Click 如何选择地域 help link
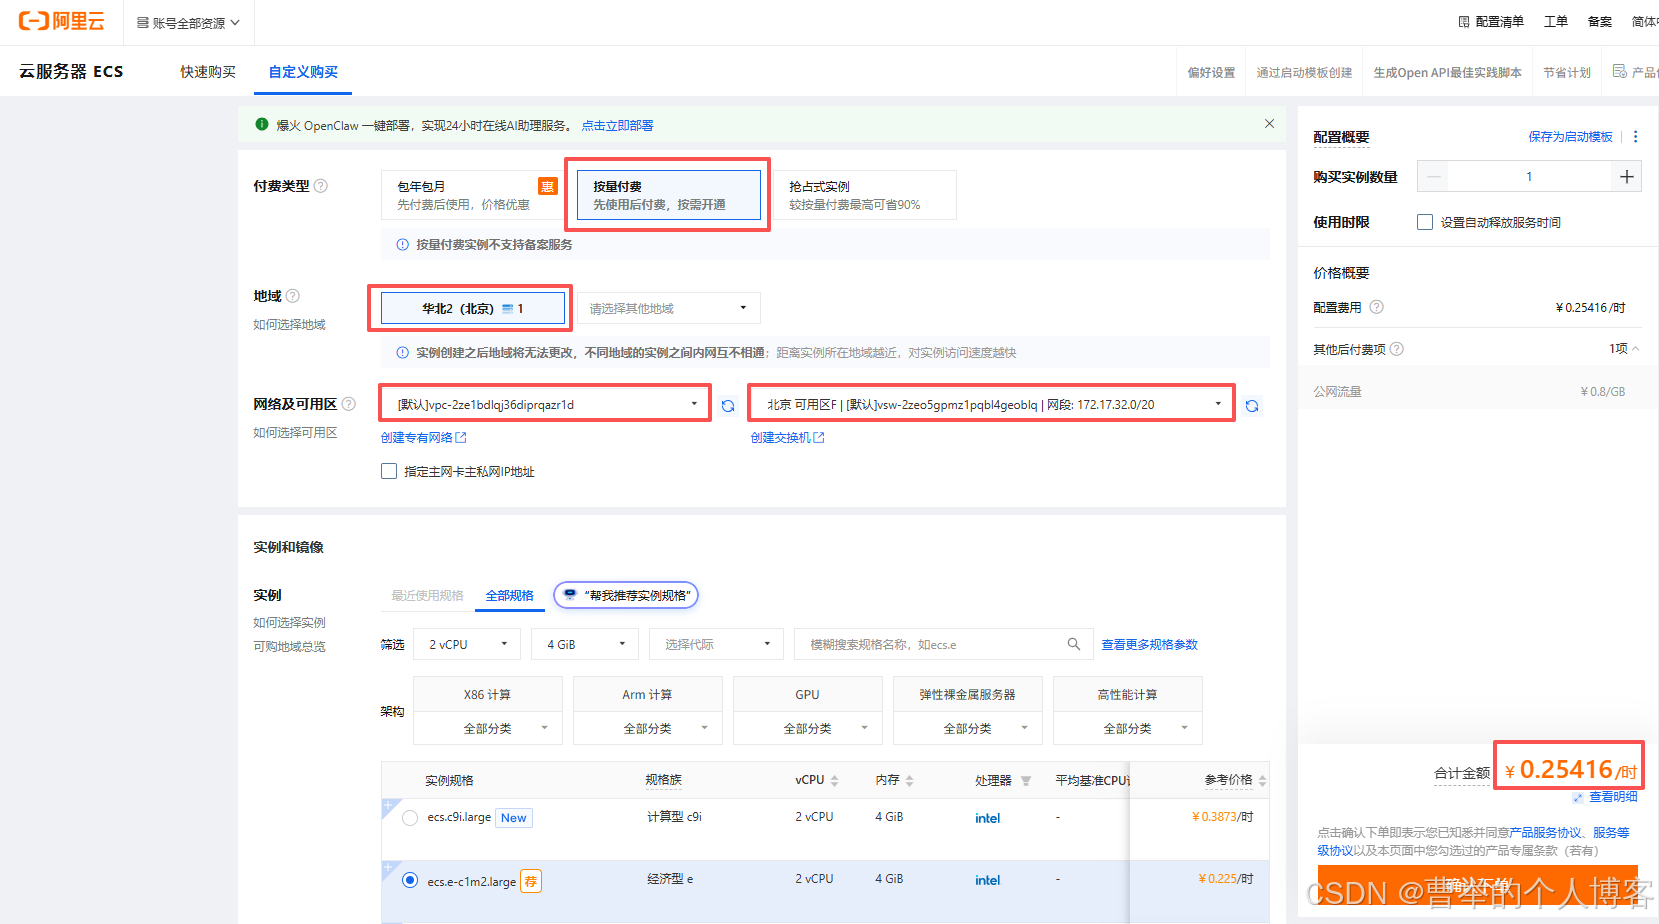 [289, 324]
